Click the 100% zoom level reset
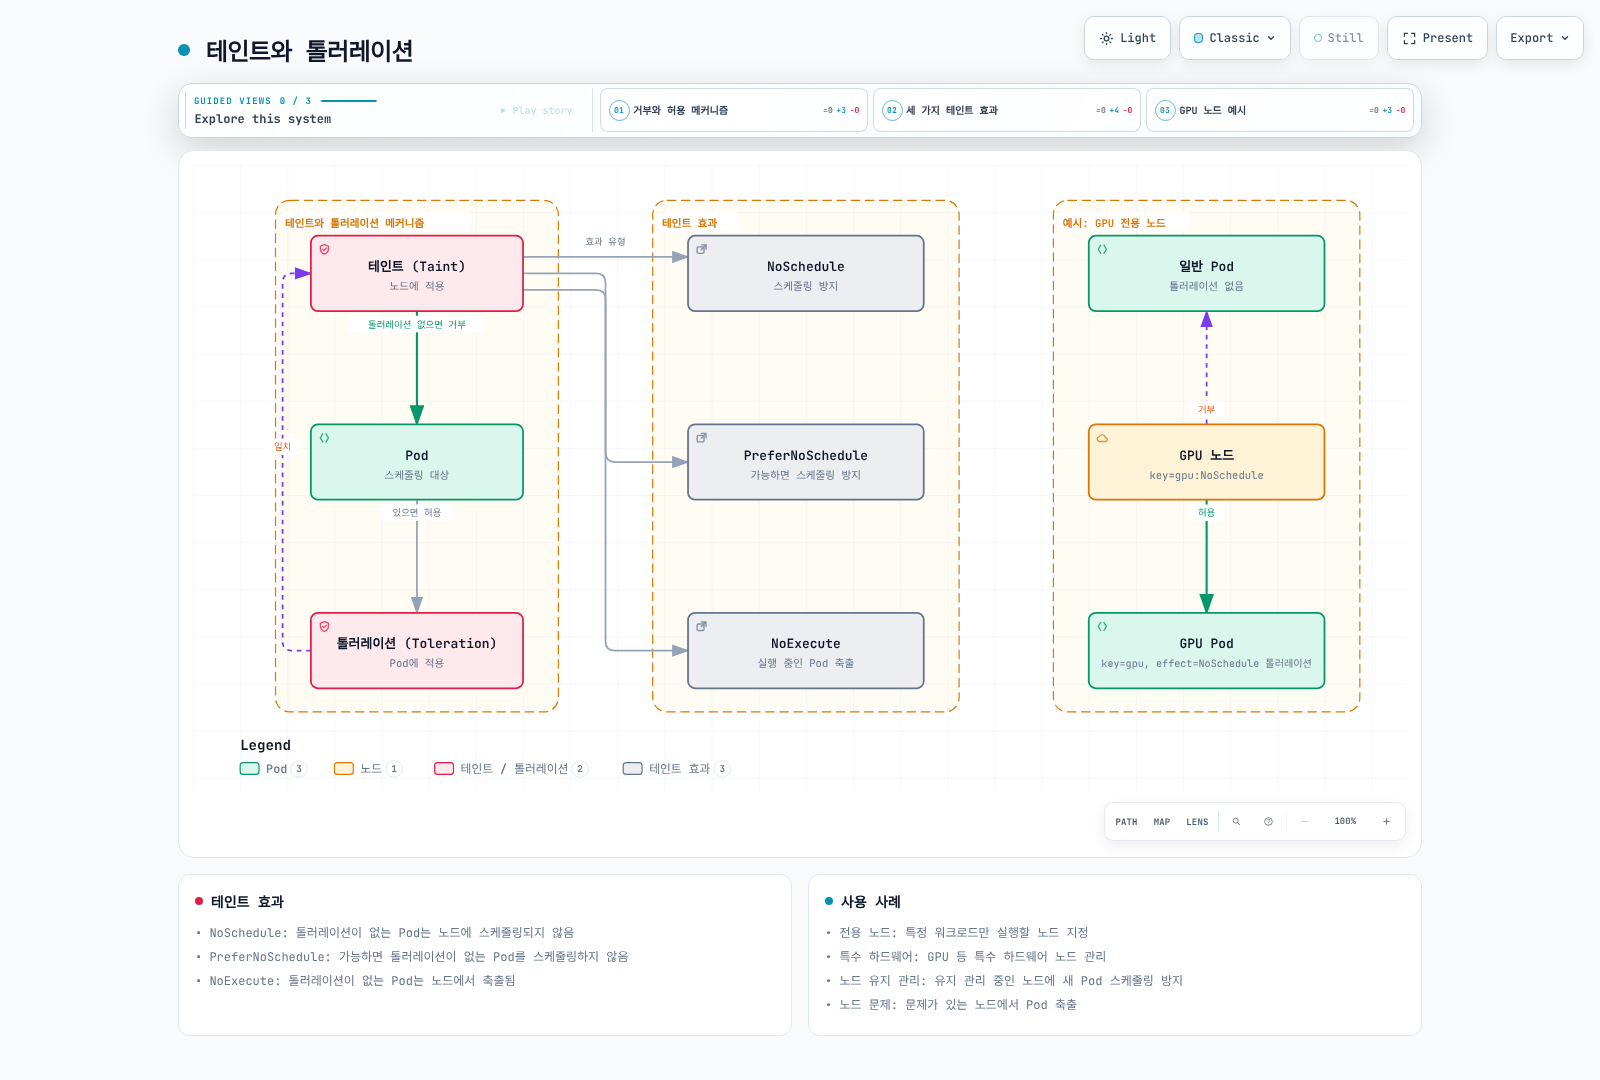The image size is (1600, 1080). click(1345, 822)
